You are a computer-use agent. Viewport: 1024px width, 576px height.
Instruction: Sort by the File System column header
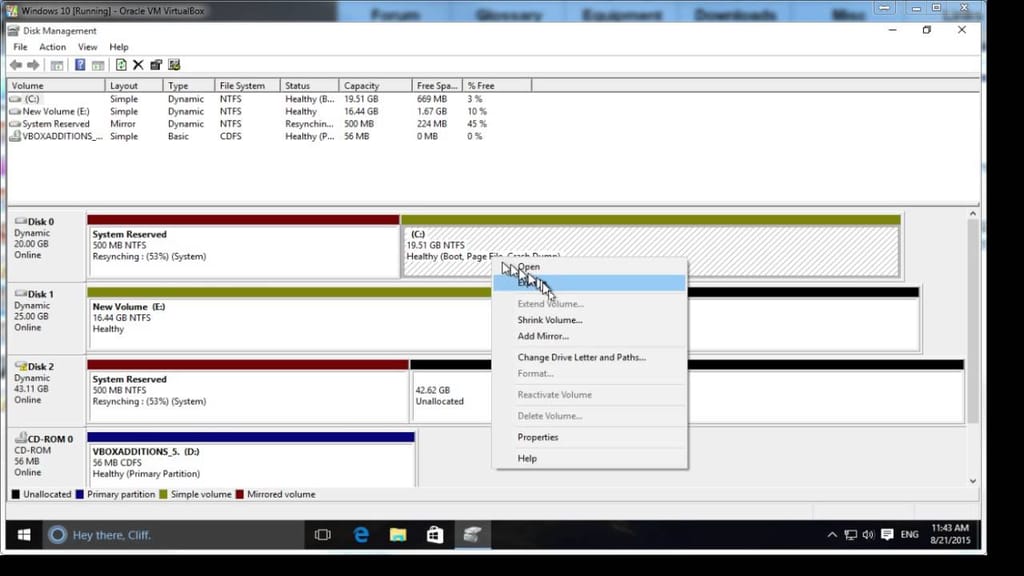[248, 86]
